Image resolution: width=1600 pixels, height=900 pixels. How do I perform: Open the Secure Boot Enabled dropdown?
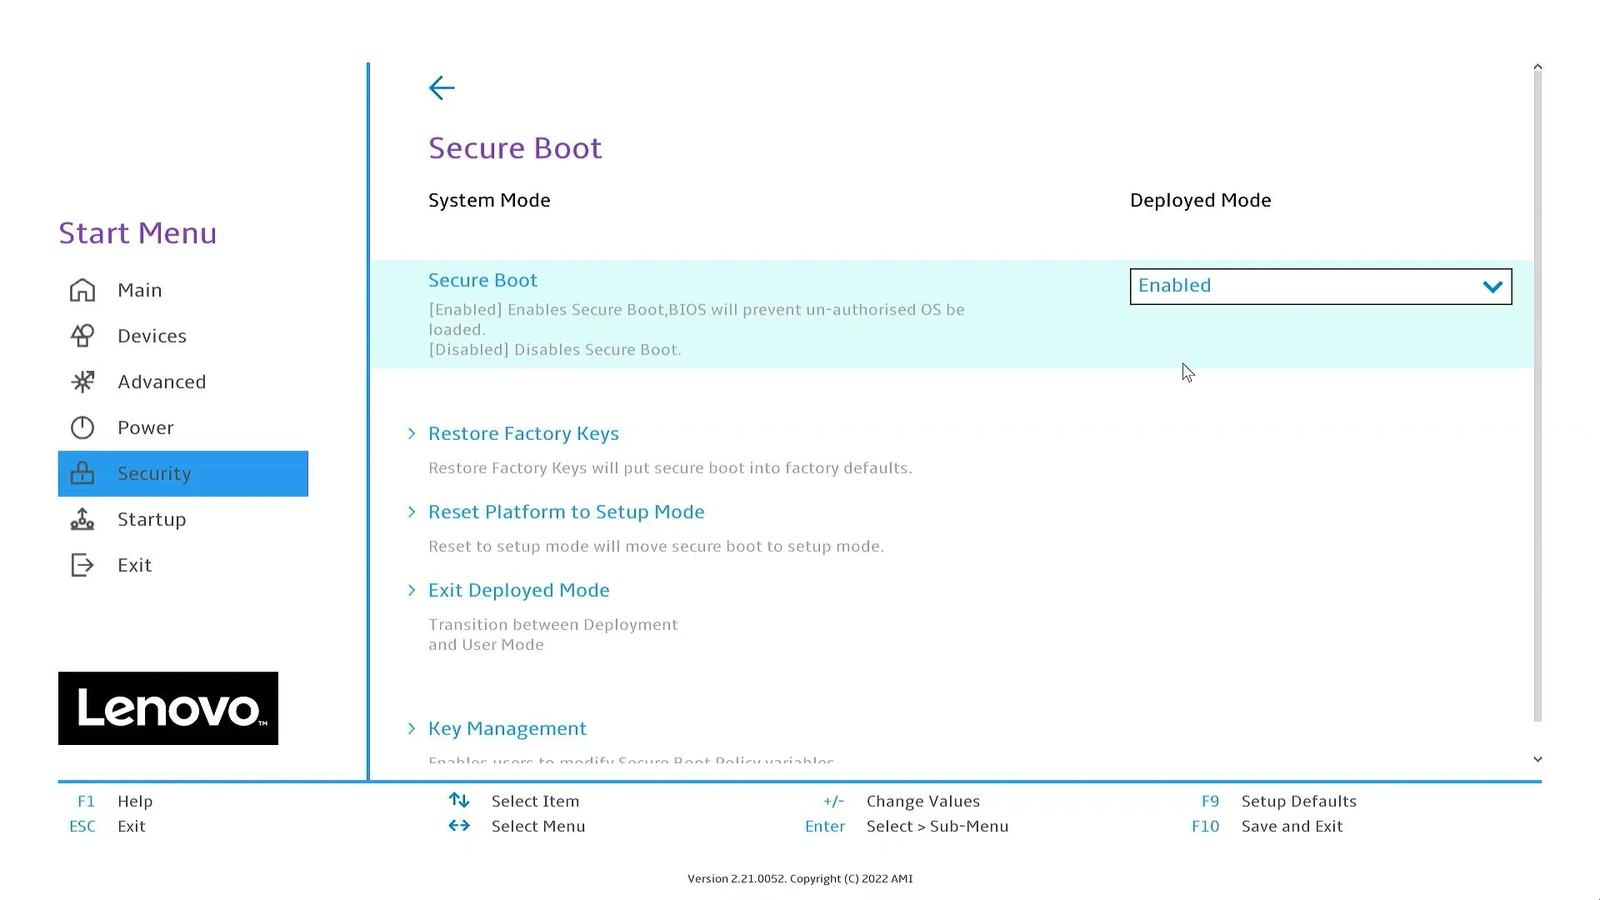tap(1320, 286)
